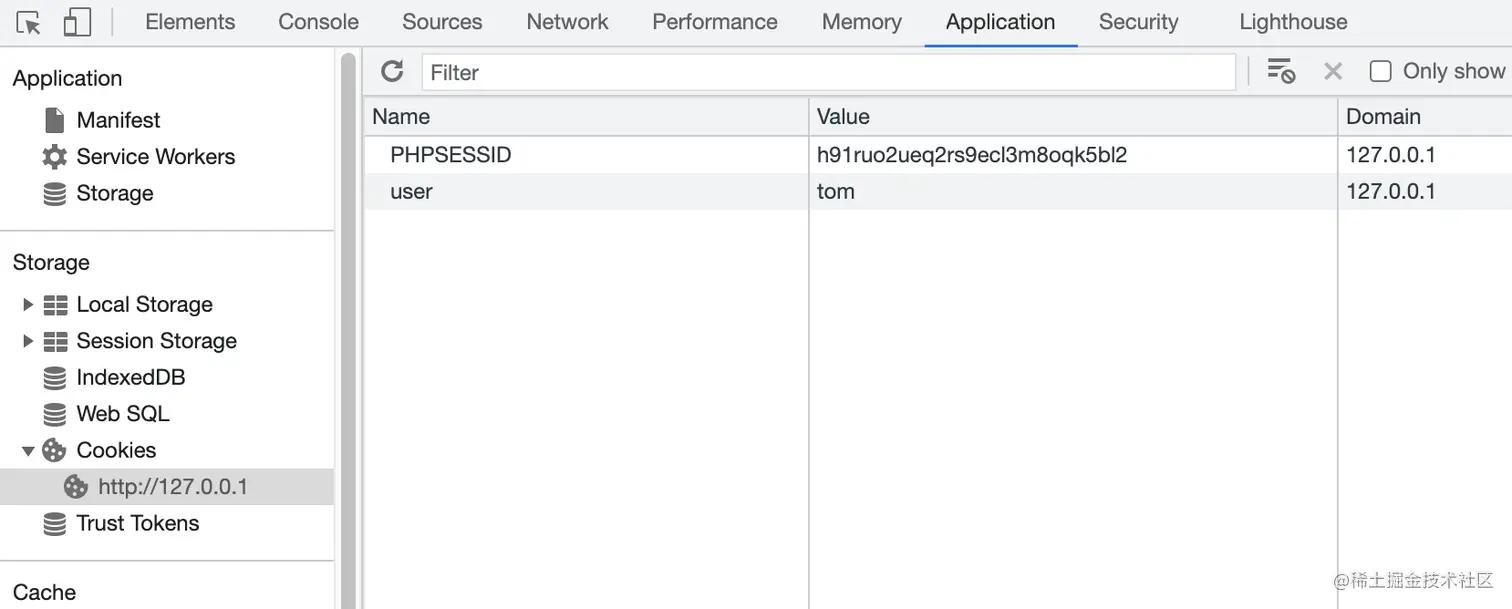Open Service Workers gear item
The image size is (1512, 609).
155,157
